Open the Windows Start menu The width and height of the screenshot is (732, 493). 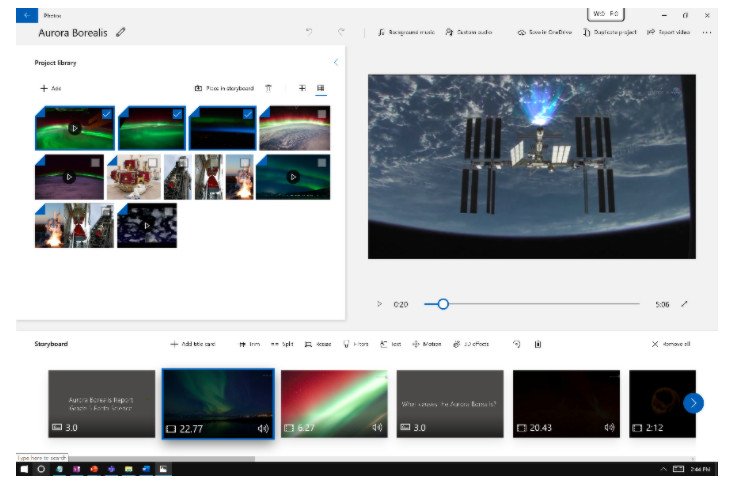[x=24, y=469]
